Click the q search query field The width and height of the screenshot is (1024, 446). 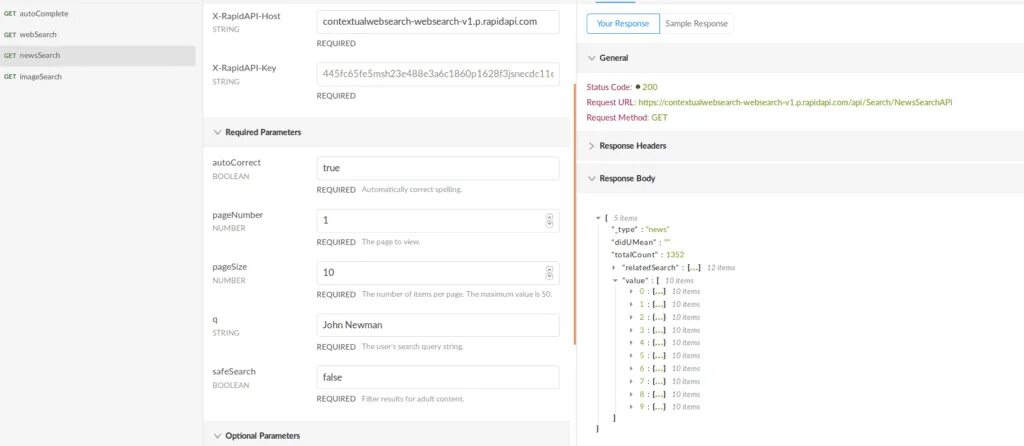437,325
